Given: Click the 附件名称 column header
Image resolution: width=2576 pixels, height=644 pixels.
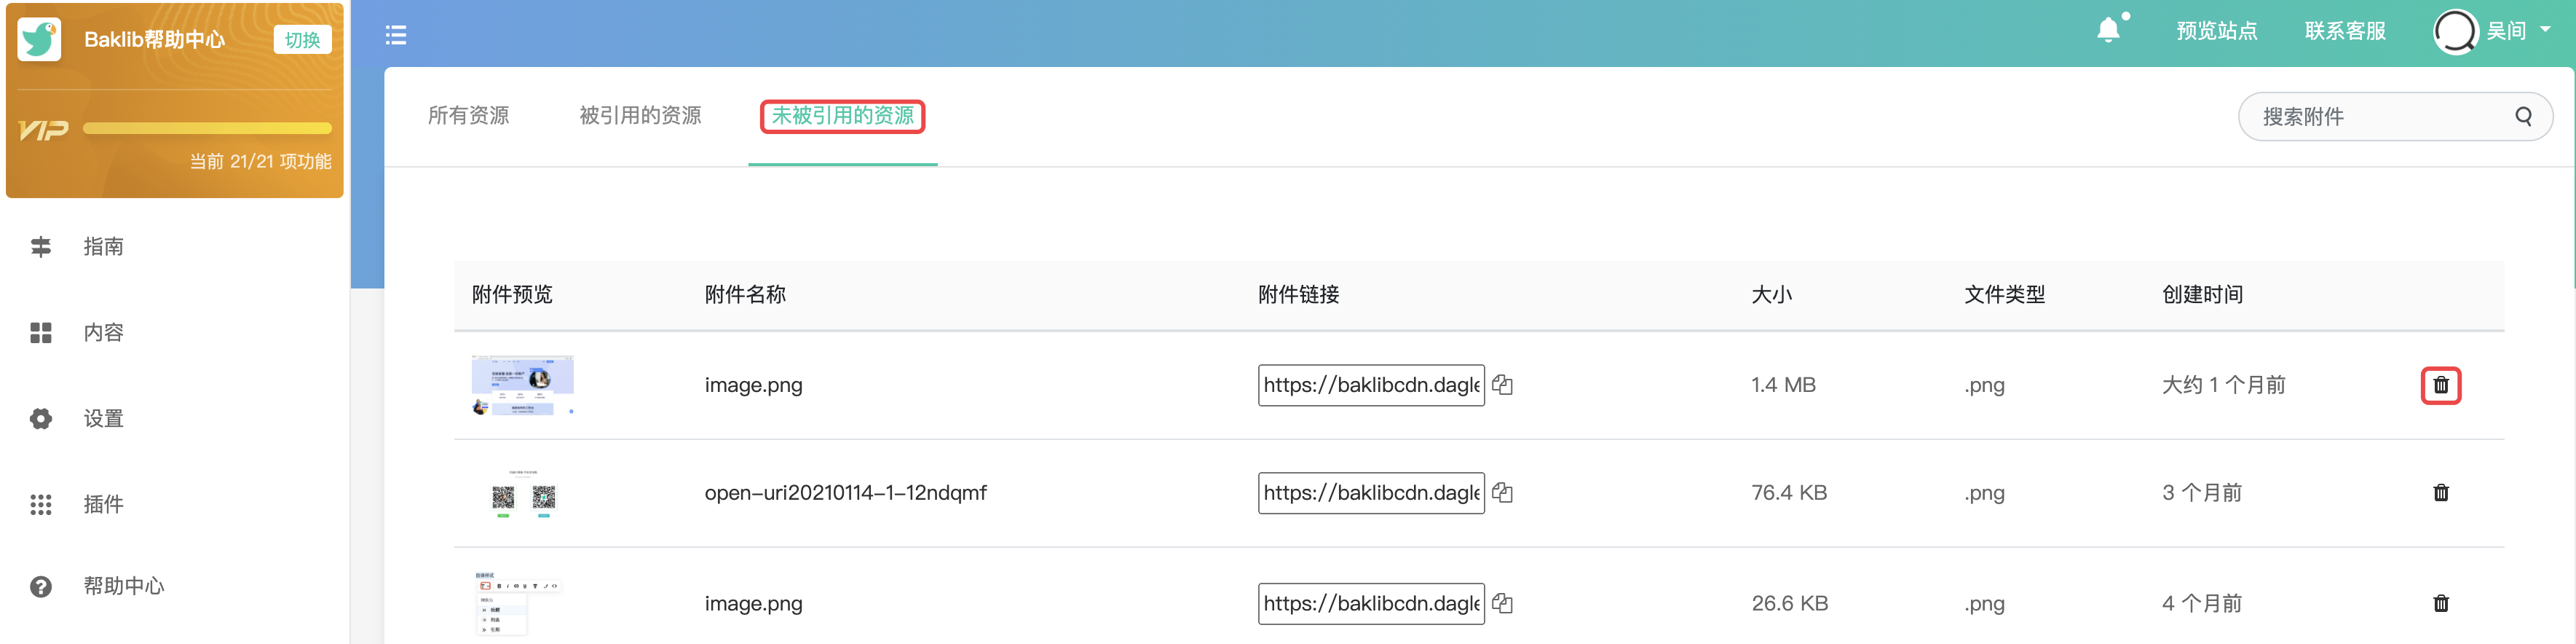Looking at the screenshot, I should tap(745, 294).
